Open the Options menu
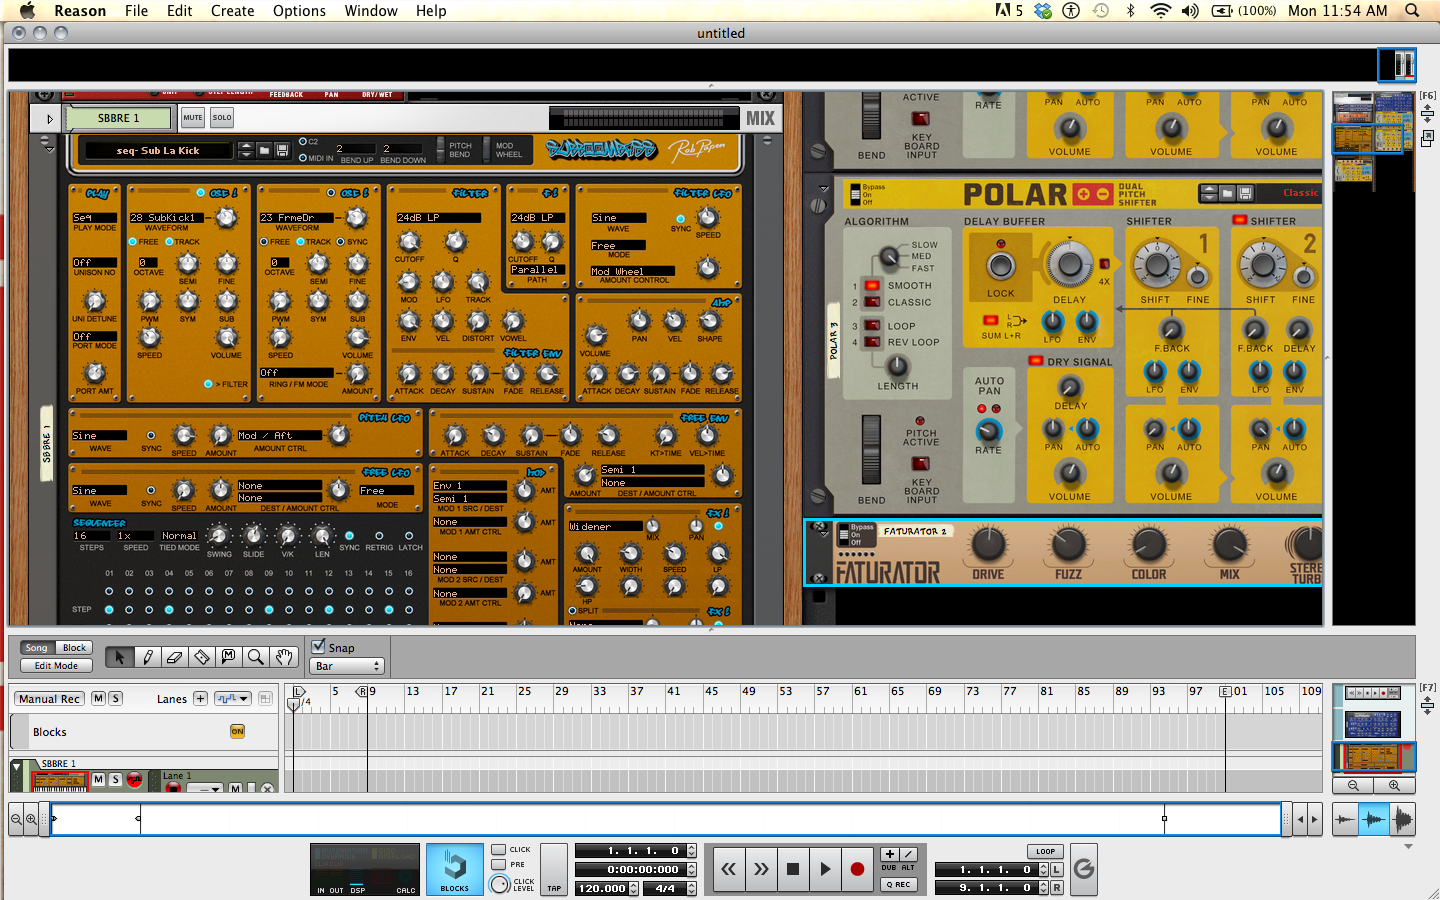This screenshot has width=1440, height=900. (x=299, y=11)
